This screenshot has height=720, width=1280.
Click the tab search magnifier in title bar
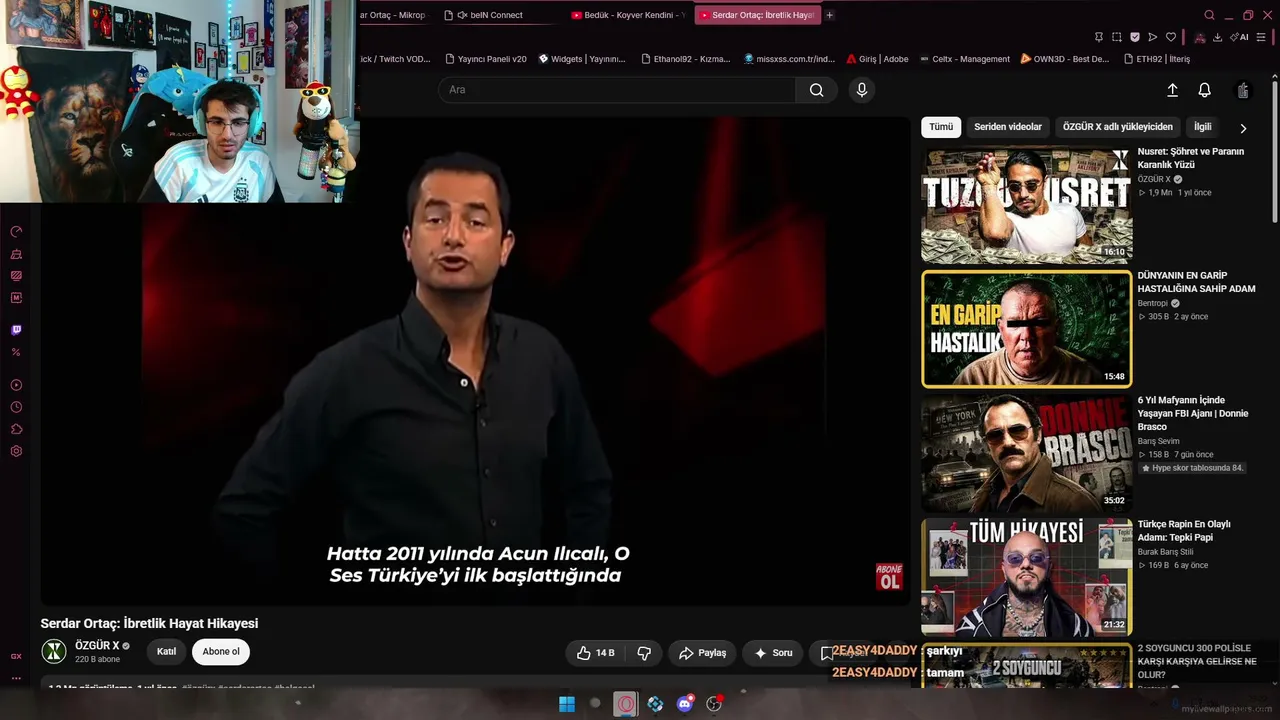click(x=1209, y=15)
